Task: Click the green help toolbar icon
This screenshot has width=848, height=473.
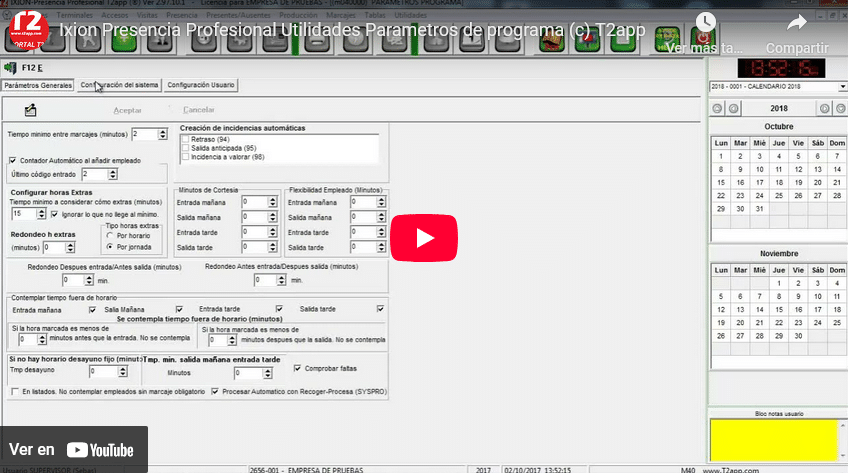Action: [667, 39]
